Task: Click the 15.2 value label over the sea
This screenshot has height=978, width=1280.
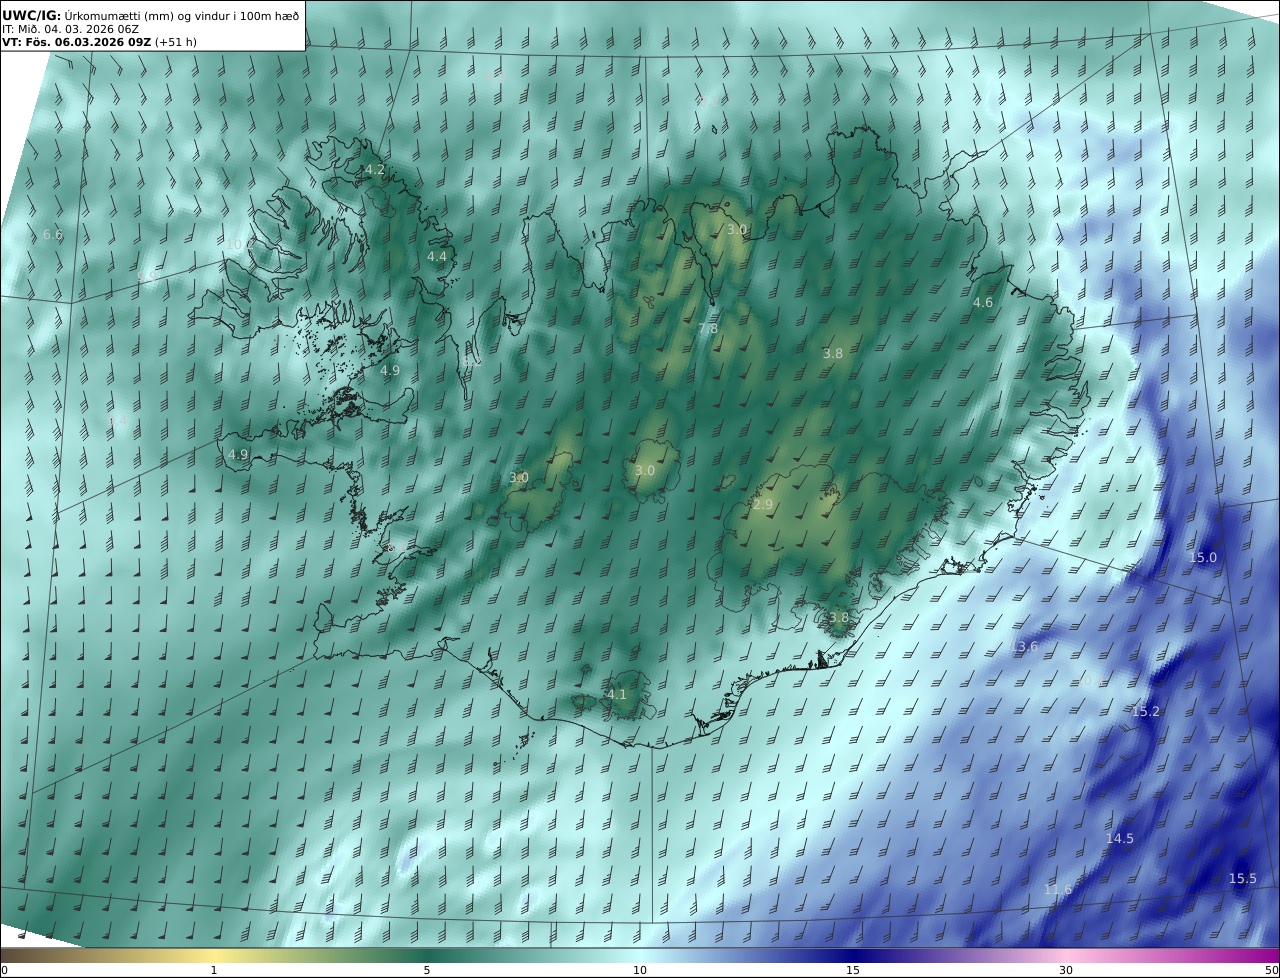Action: click(x=1146, y=712)
